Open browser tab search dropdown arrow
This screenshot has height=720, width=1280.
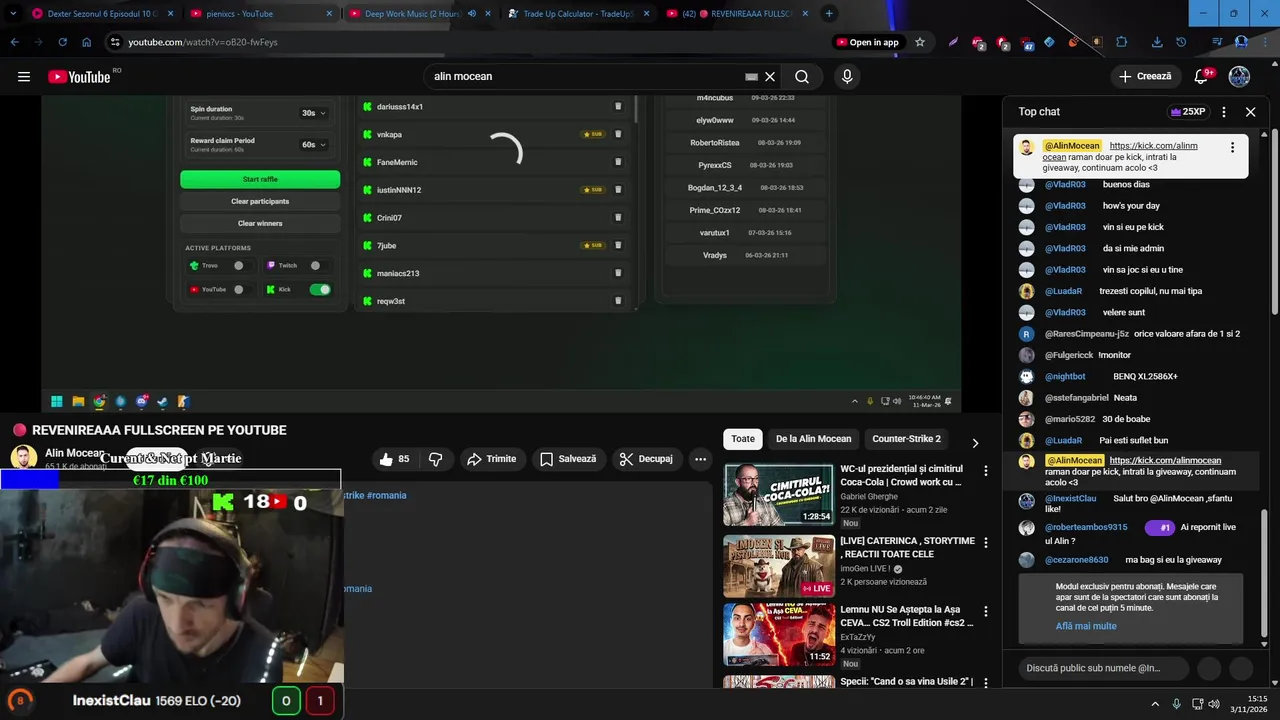click(14, 14)
